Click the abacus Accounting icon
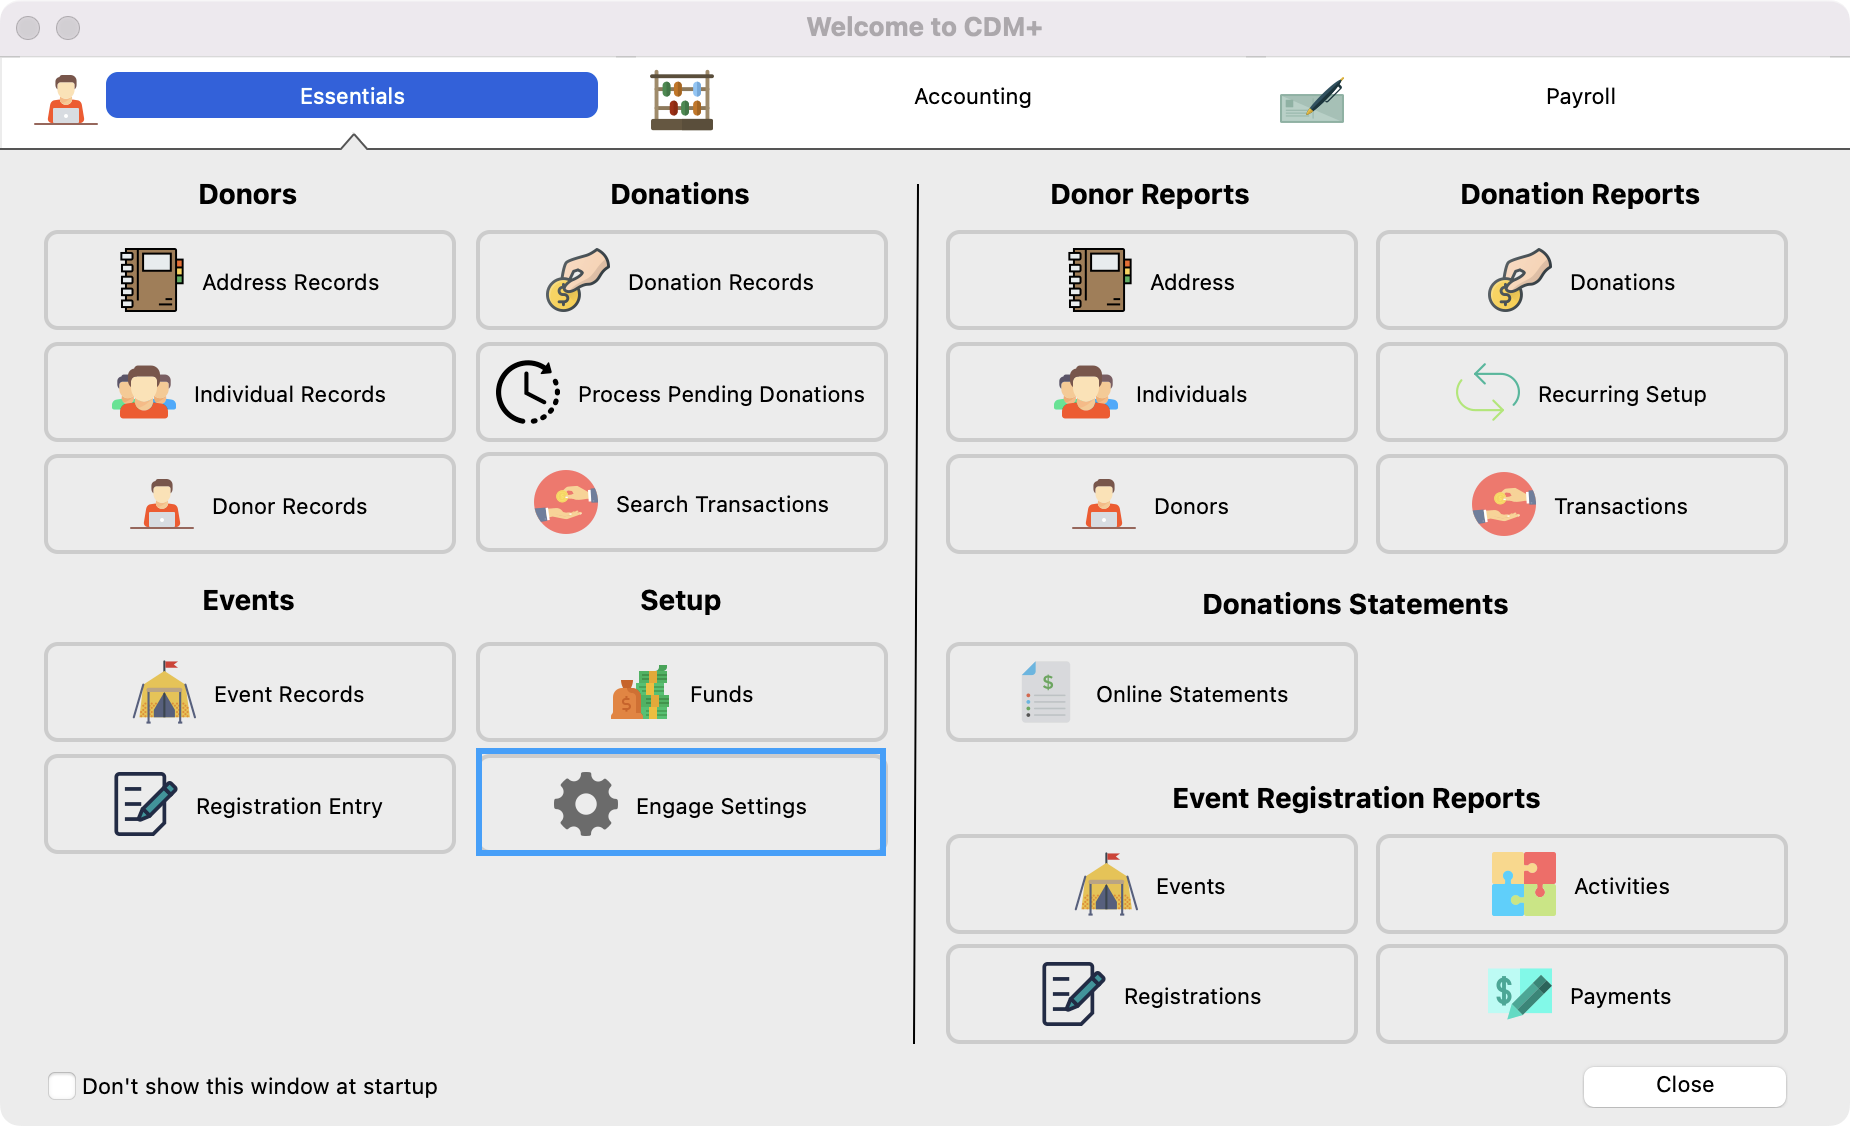The width and height of the screenshot is (1850, 1126). (x=681, y=100)
